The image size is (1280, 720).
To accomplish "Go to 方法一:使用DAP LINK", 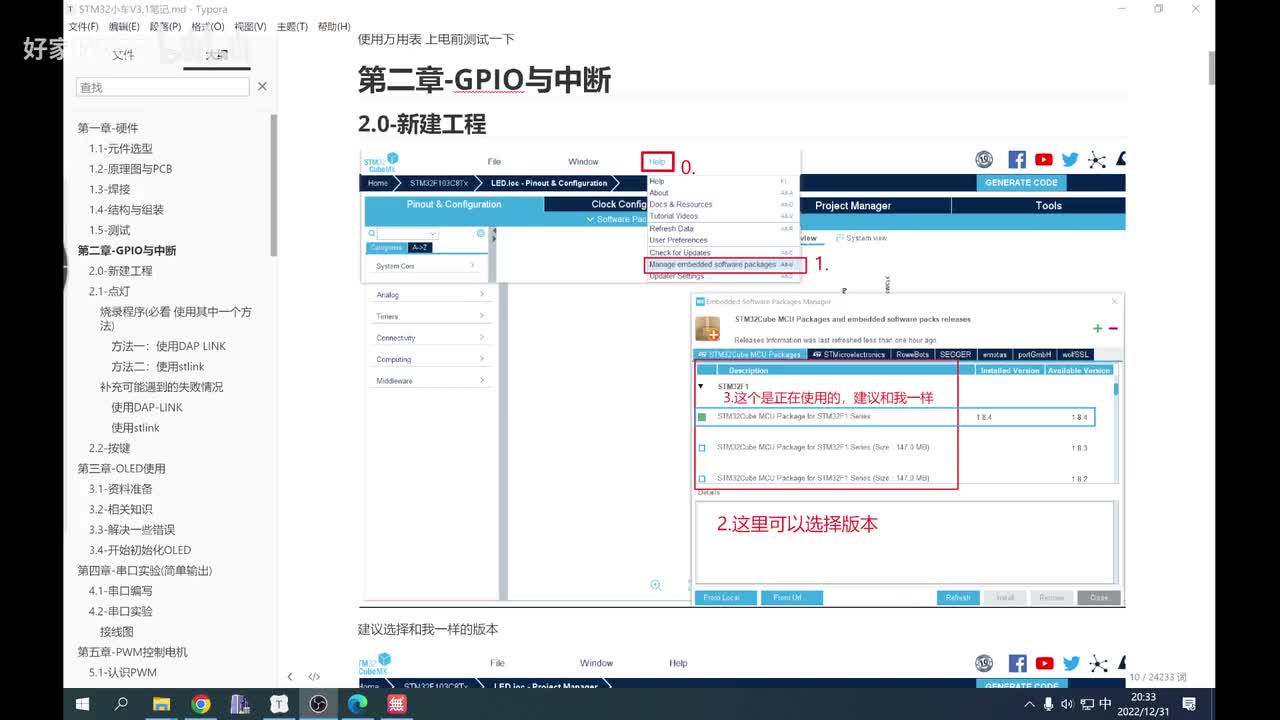I will 169,346.
